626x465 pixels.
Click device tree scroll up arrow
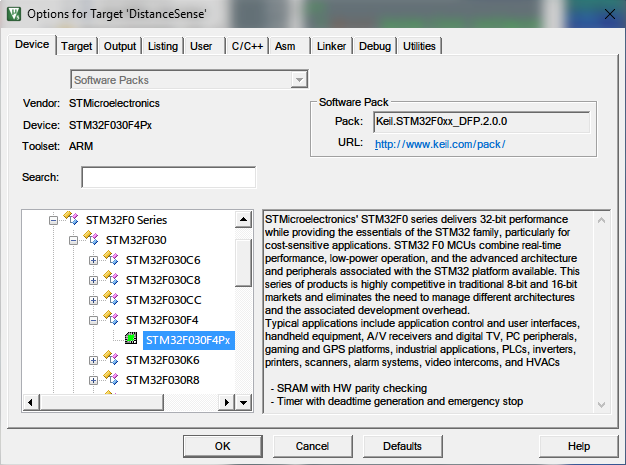243,220
